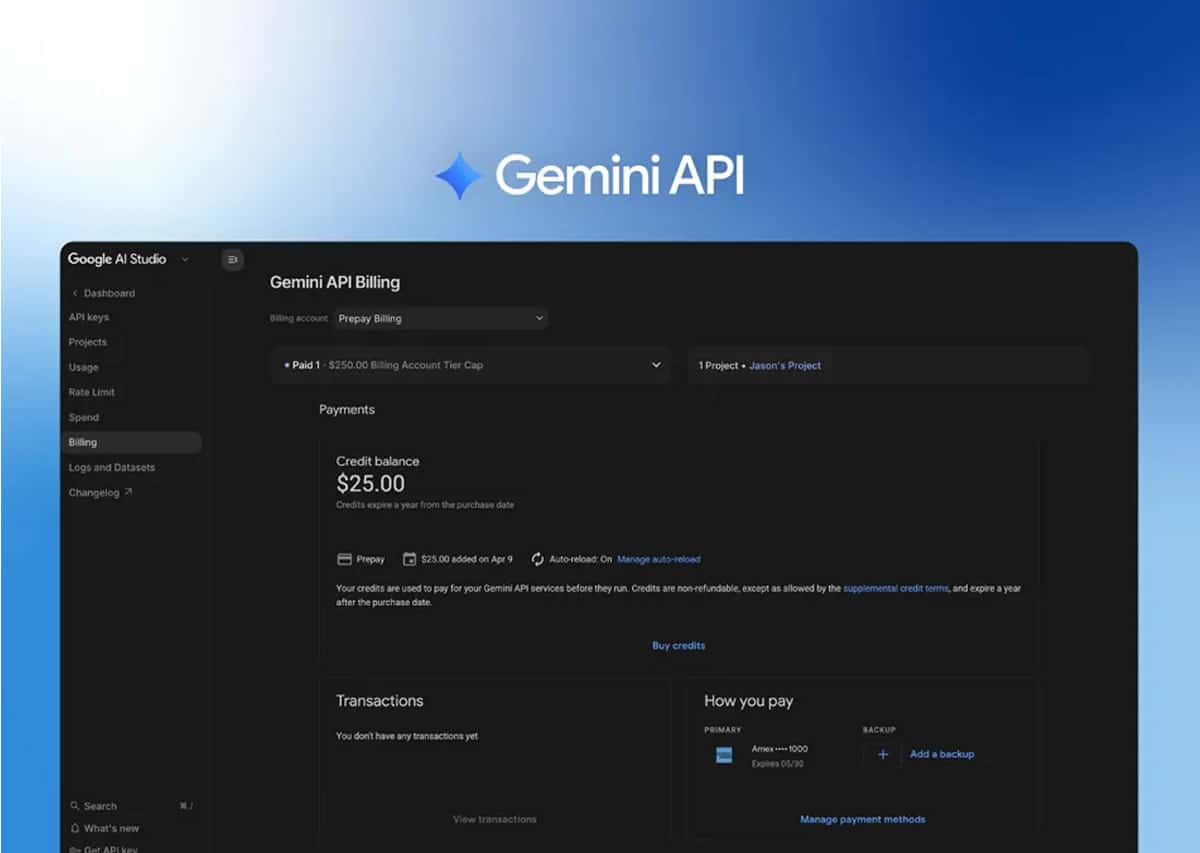Screen dimensions: 1200x853
Task: Click the Get API key icon
Action: tap(75, 849)
